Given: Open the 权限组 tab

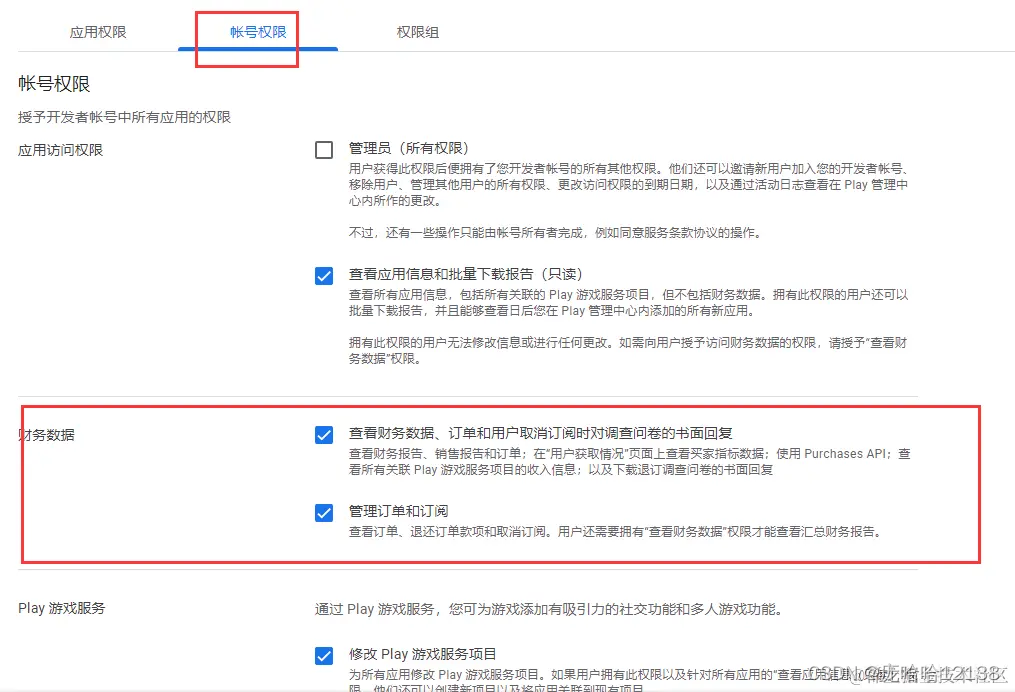Looking at the screenshot, I should point(417,31).
